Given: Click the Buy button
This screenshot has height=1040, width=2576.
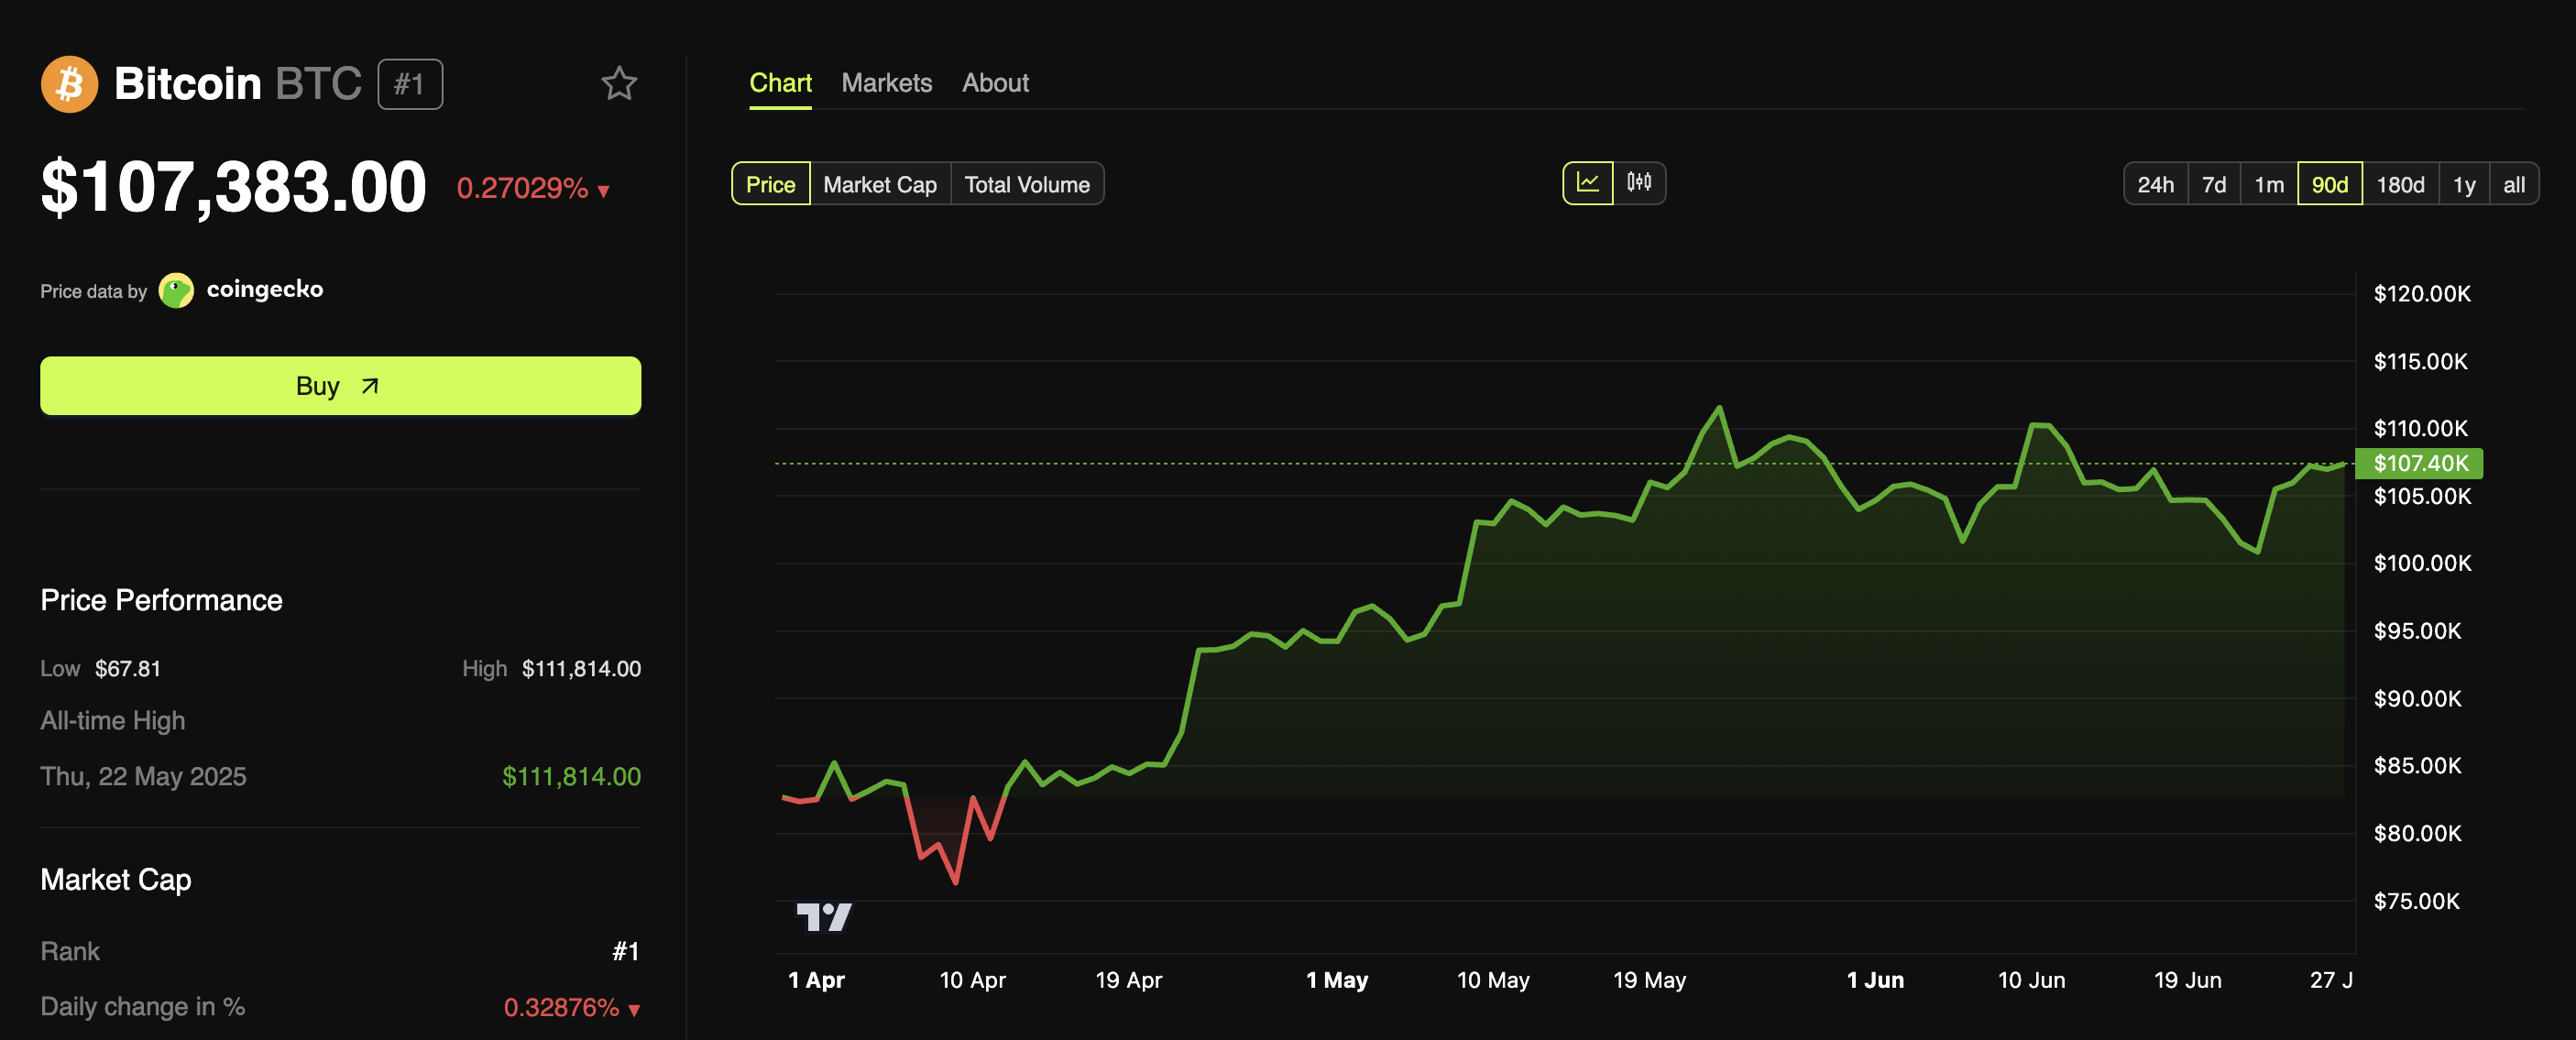Looking at the screenshot, I should 339,385.
